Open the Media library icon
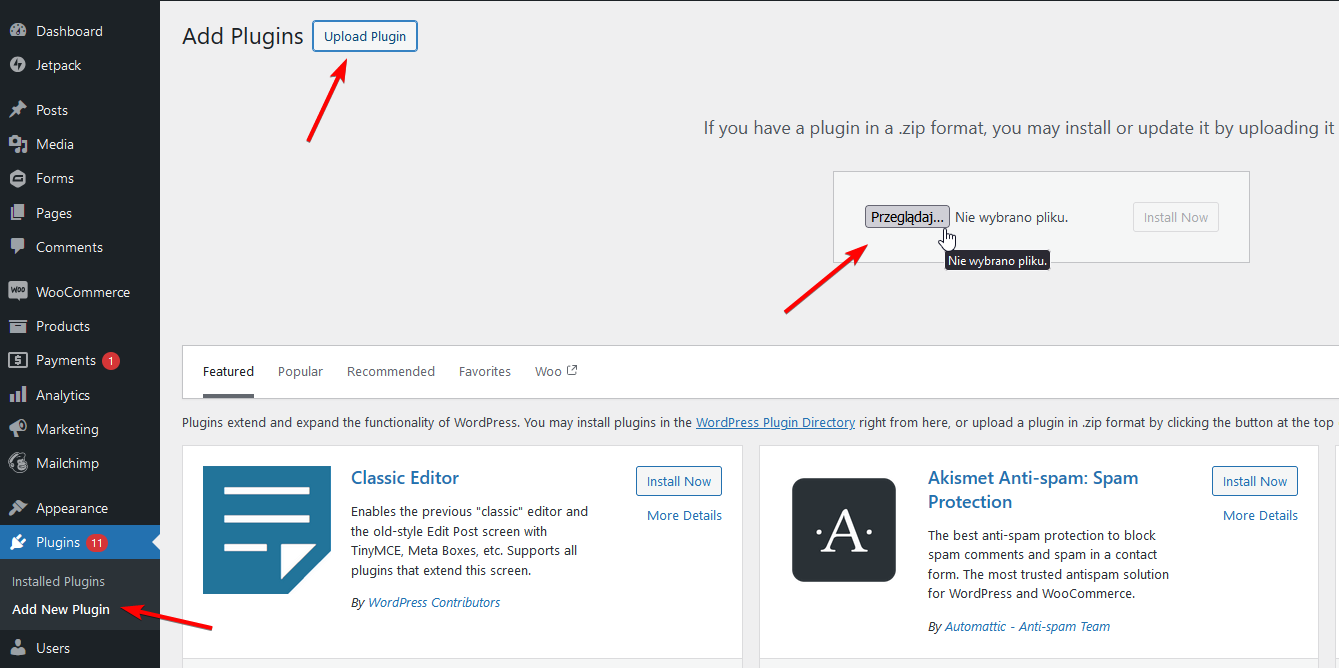 [18, 143]
